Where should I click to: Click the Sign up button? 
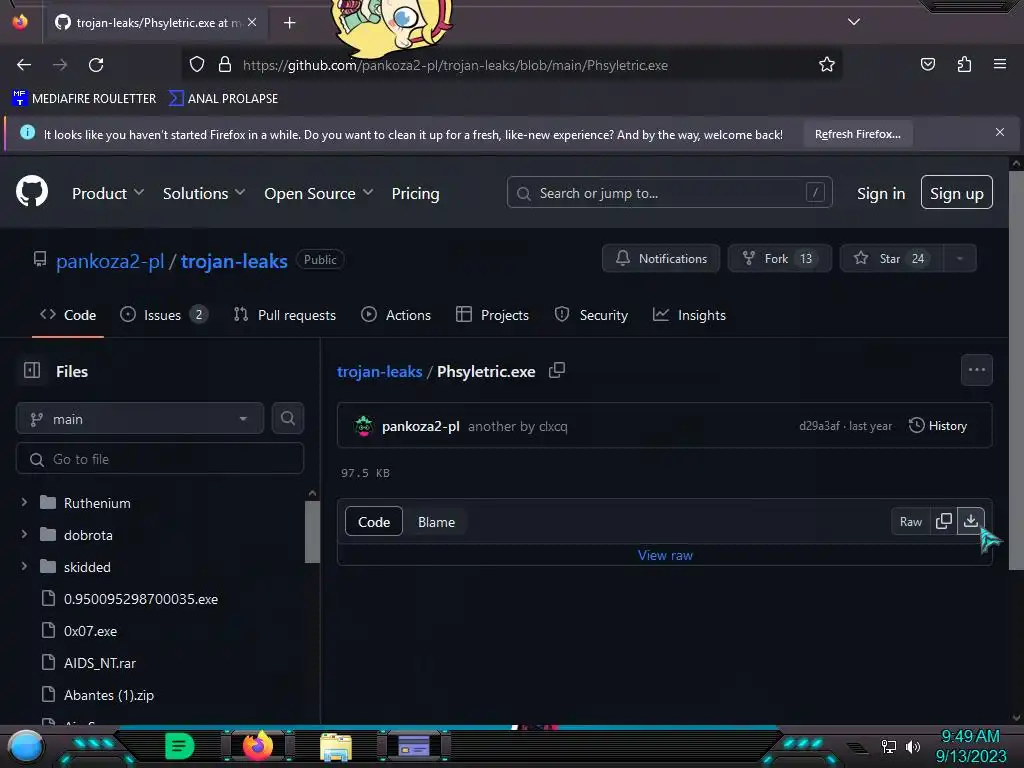[956, 193]
